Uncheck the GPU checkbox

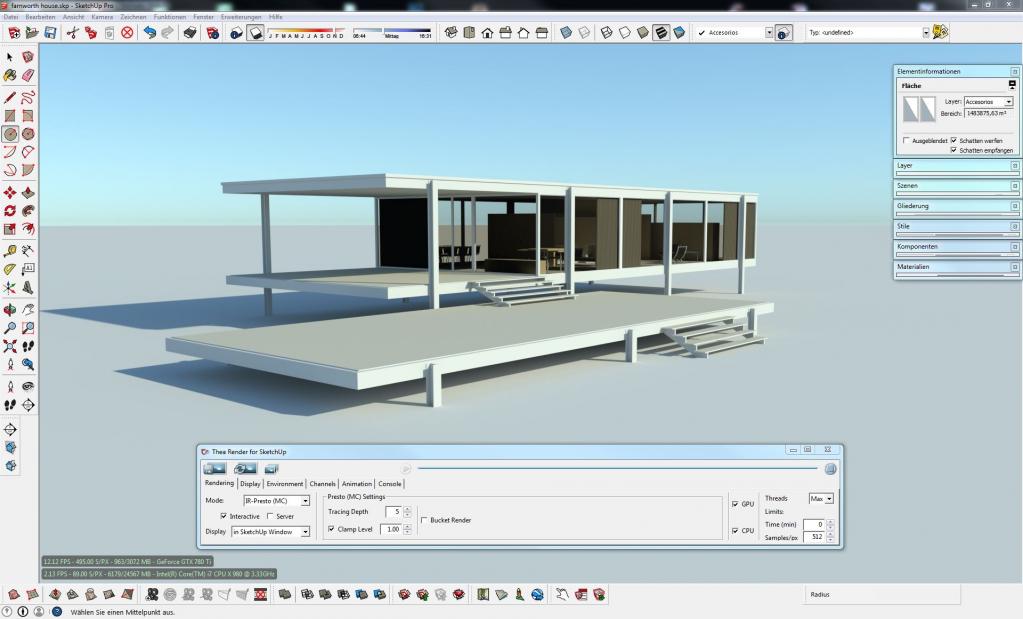click(x=735, y=504)
